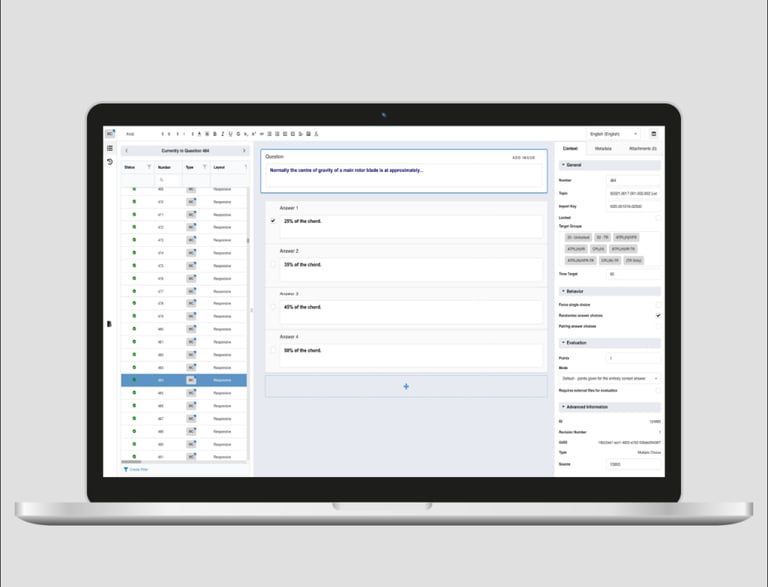Select the highlighted question row 484

pyautogui.click(x=184, y=380)
